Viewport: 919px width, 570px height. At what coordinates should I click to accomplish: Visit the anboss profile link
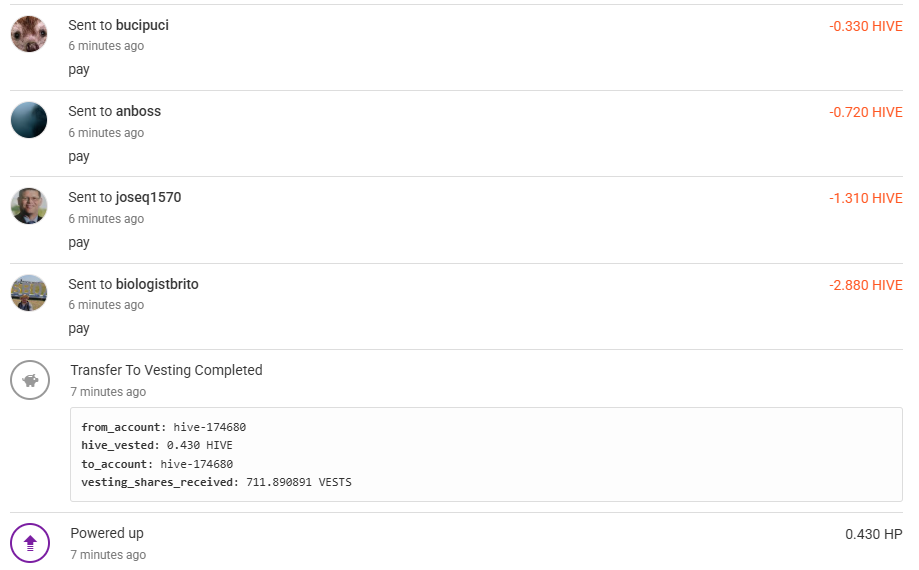138,111
